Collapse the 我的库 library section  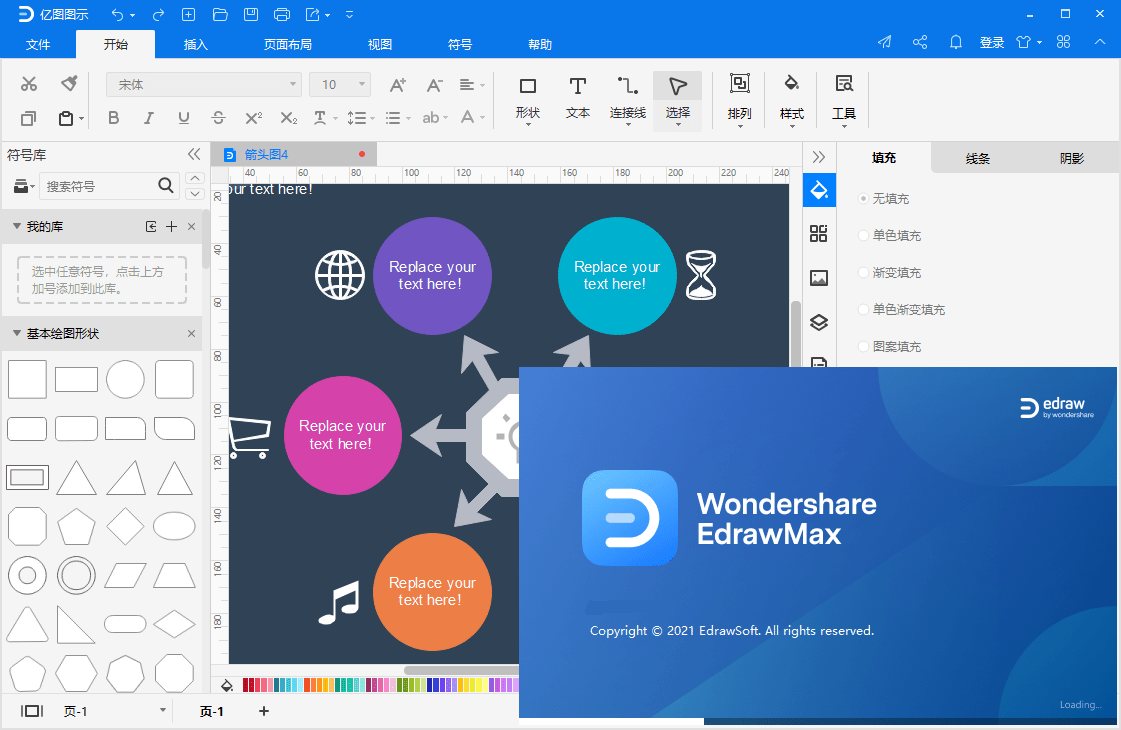[16, 226]
